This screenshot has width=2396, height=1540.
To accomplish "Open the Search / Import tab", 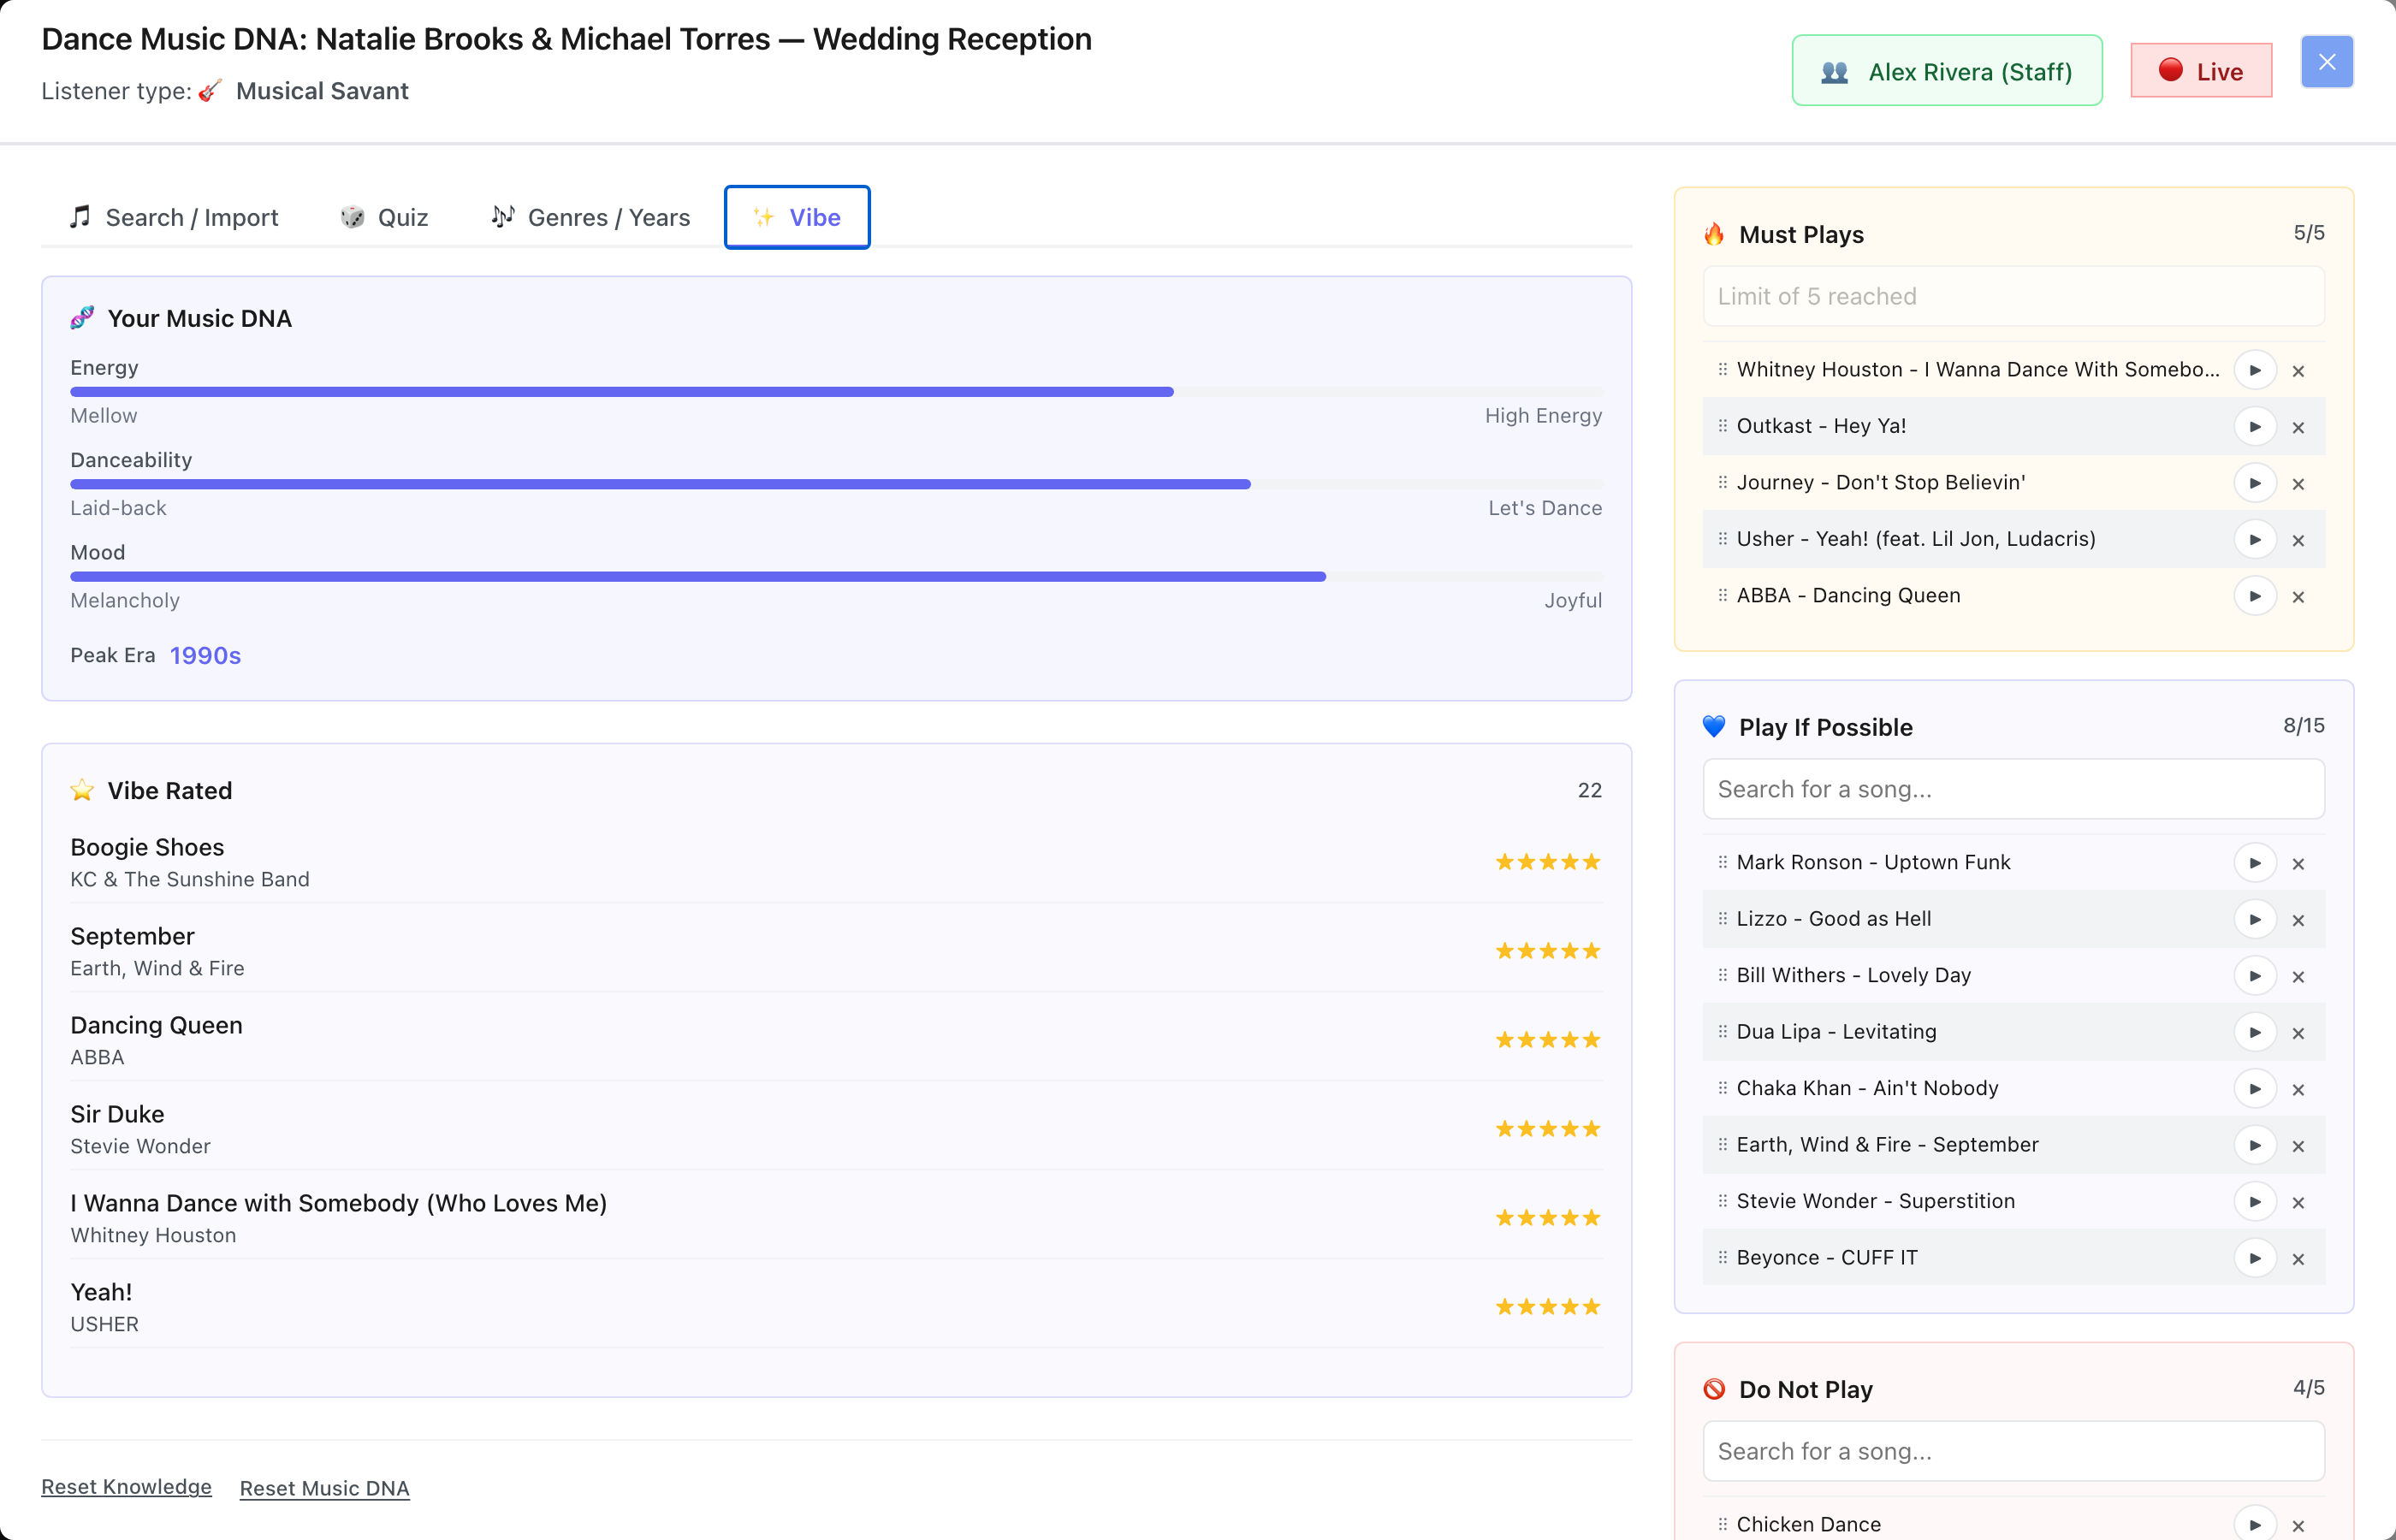I will pos(174,217).
